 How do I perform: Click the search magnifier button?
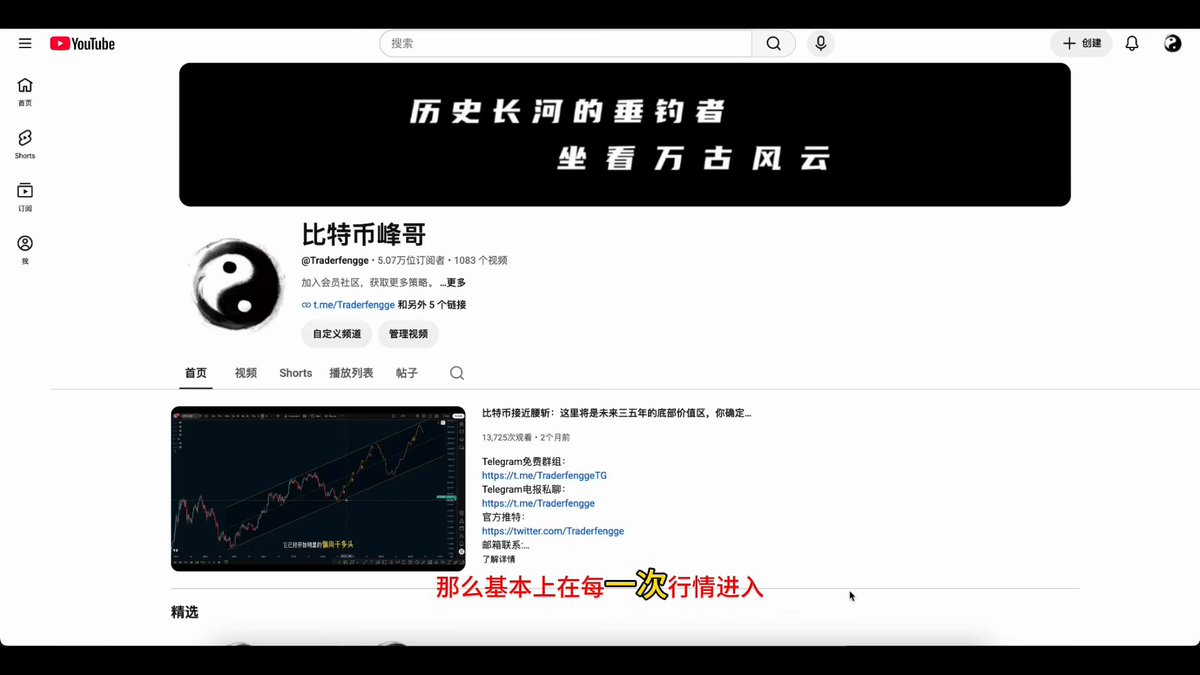pyautogui.click(x=774, y=43)
